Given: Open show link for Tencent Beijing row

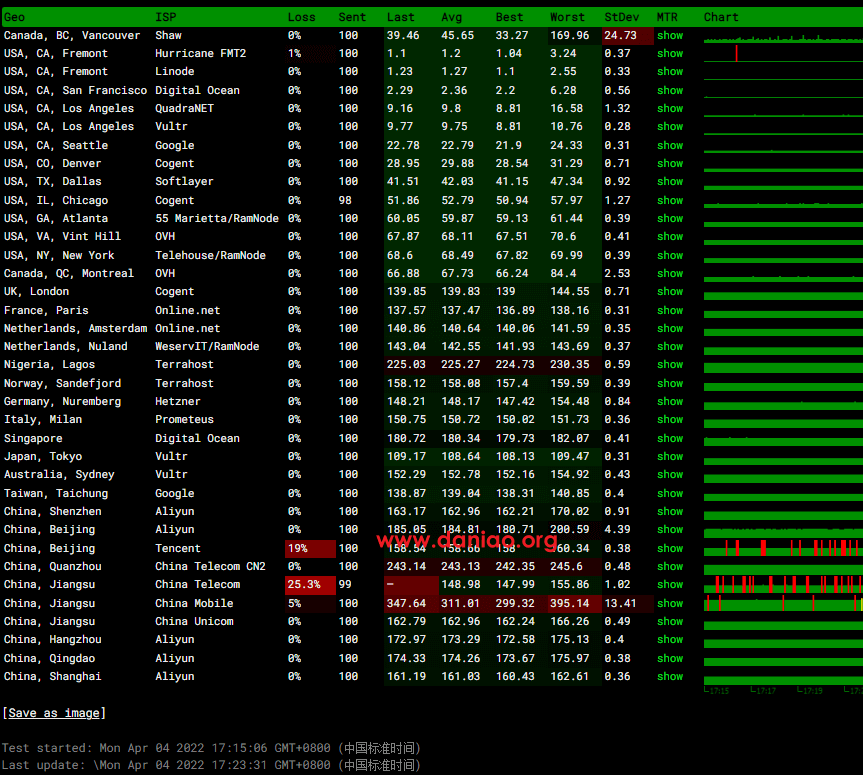Looking at the screenshot, I should (670, 549).
